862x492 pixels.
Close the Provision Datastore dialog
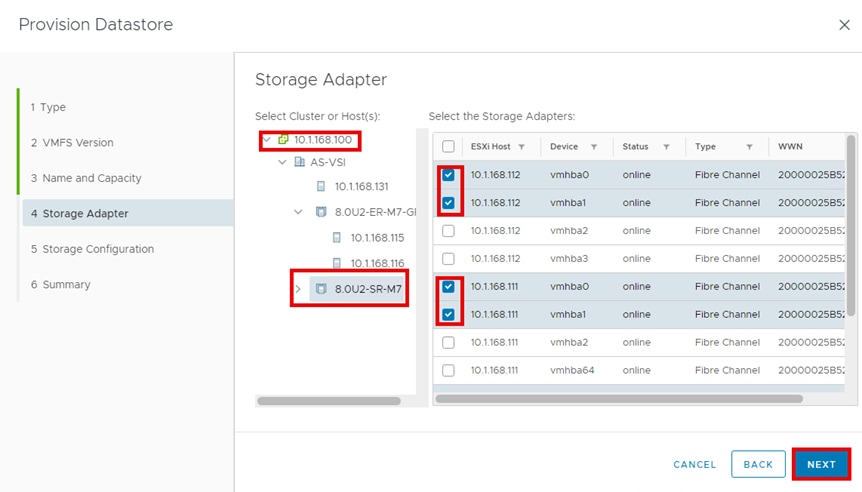[844, 25]
